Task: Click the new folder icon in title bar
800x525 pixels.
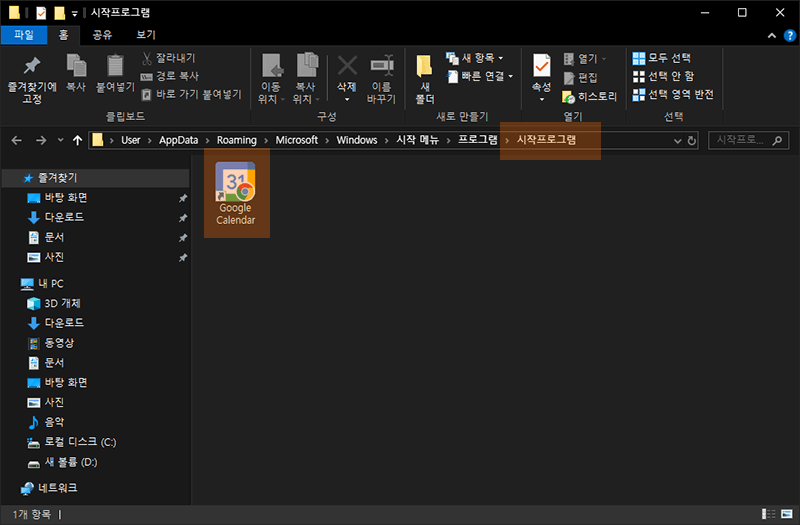Action: coord(59,12)
